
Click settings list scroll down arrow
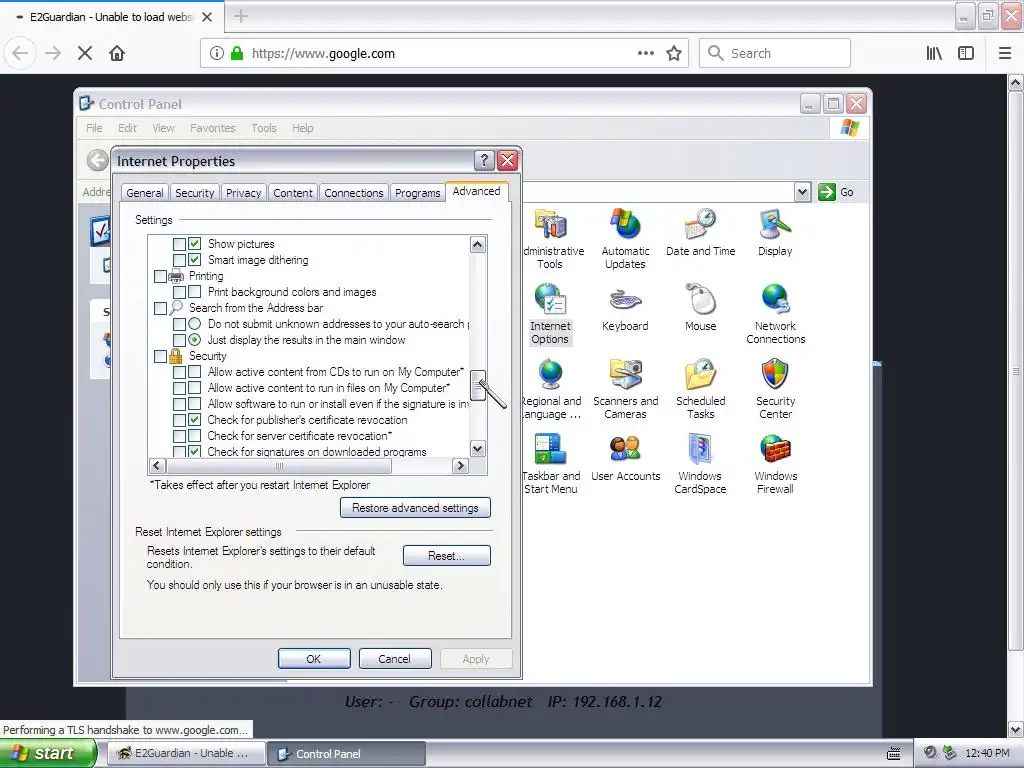point(477,449)
